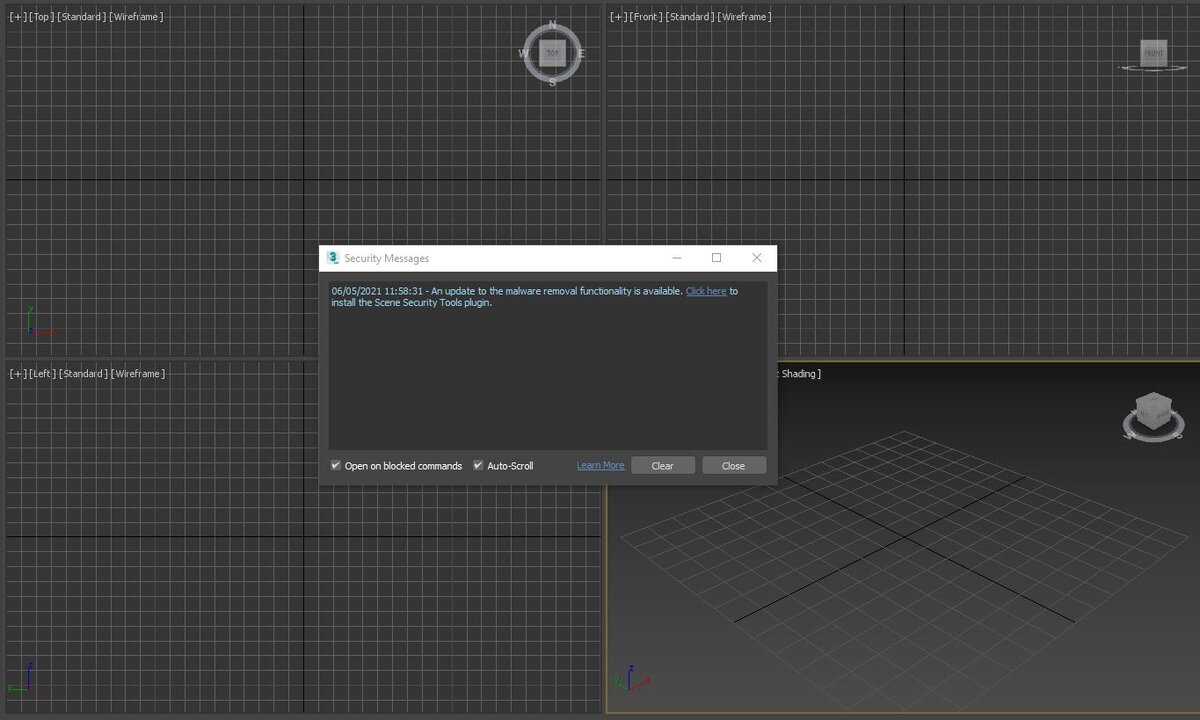The height and width of the screenshot is (720, 1200).
Task: Click the FRONT face of Front viewport ViewCube
Action: pyautogui.click(x=1154, y=53)
